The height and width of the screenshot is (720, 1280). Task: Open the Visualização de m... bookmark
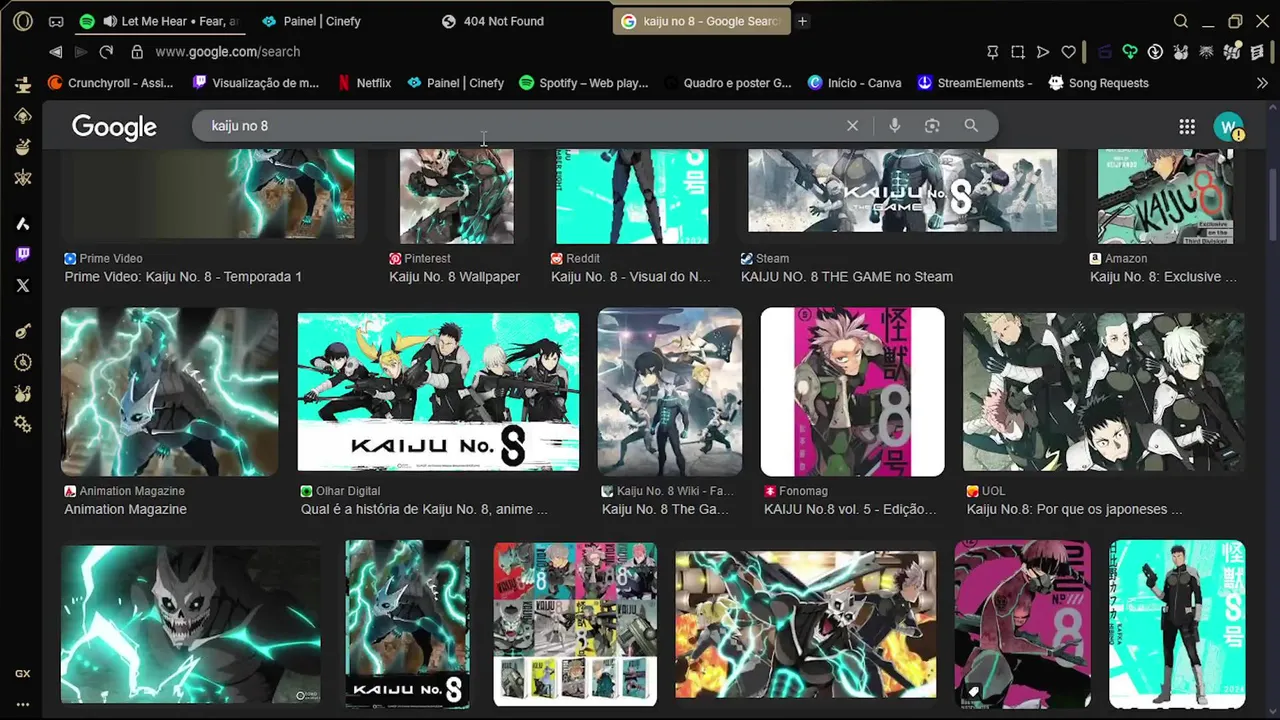pos(256,83)
